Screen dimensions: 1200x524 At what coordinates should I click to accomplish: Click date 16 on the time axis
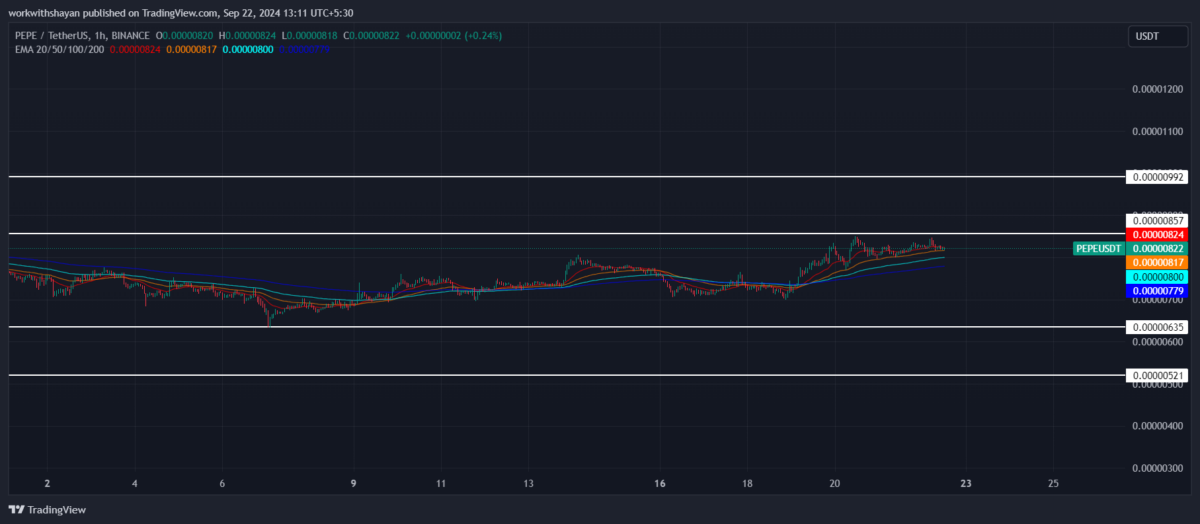[661, 483]
